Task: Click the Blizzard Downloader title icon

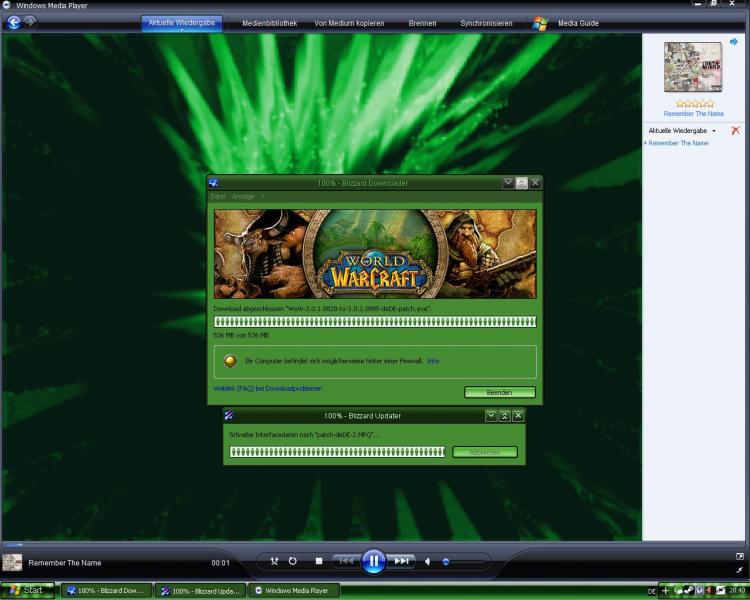Action: pos(214,183)
